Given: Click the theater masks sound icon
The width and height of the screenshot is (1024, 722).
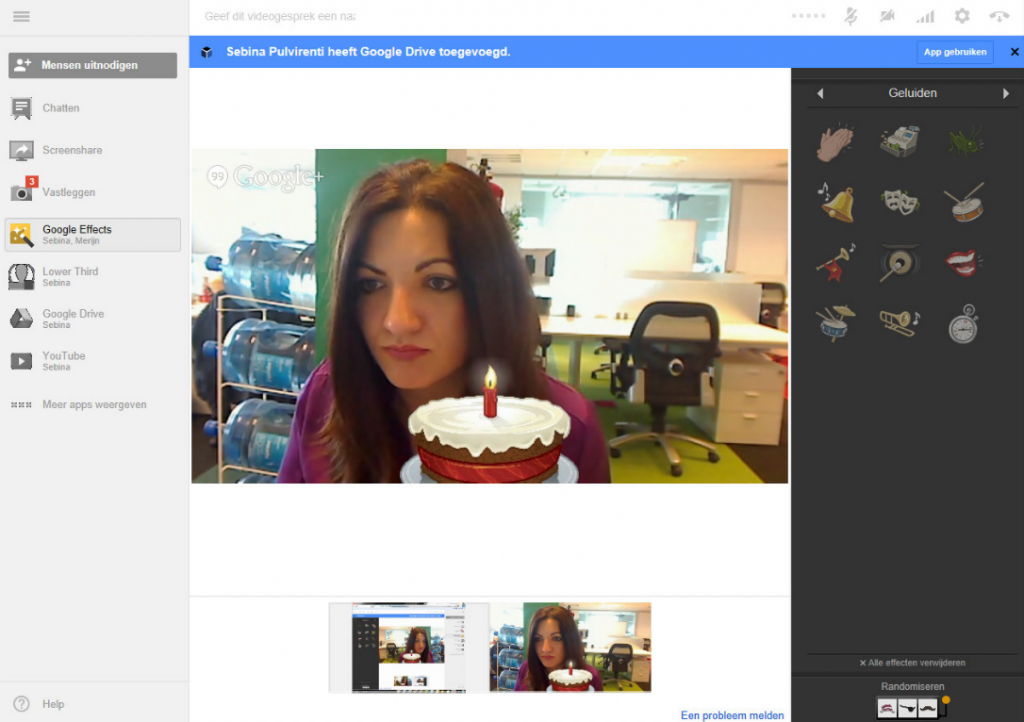Looking at the screenshot, I should 899,202.
